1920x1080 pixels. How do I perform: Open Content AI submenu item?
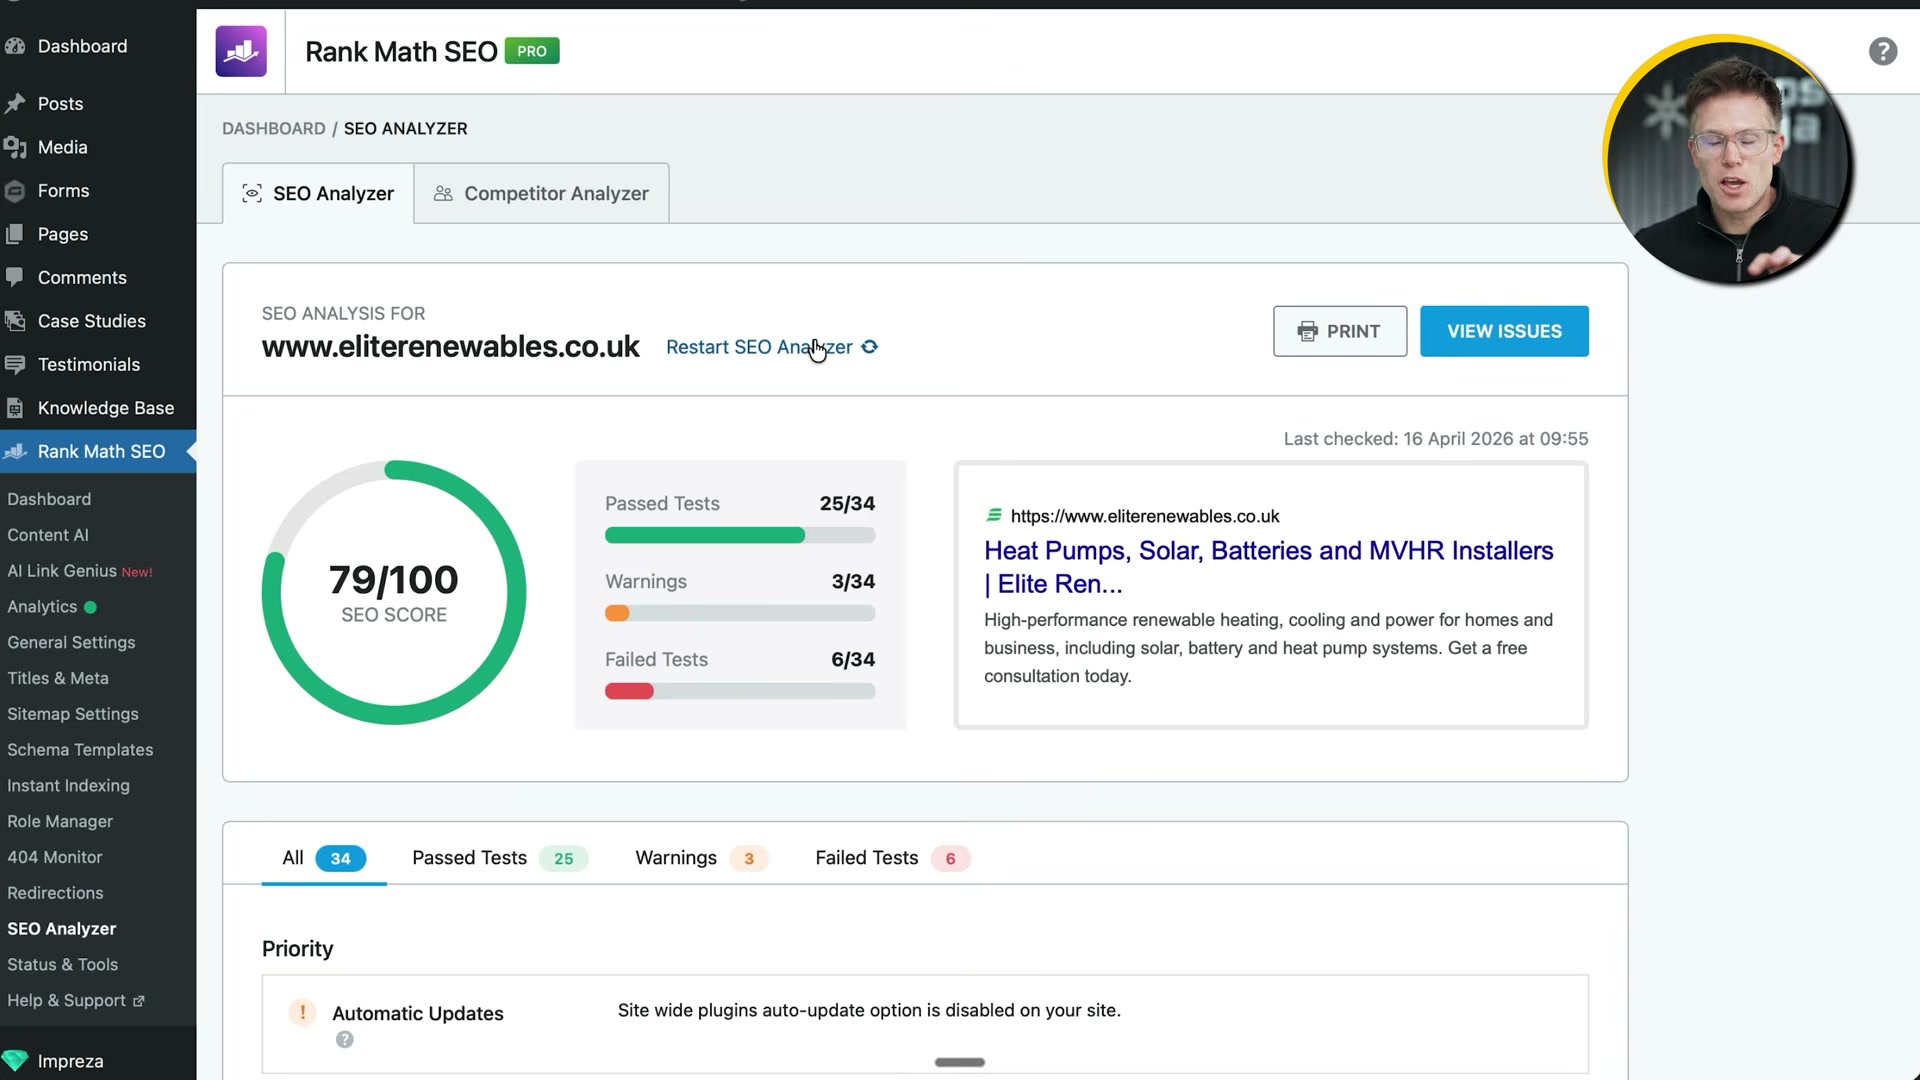point(48,535)
